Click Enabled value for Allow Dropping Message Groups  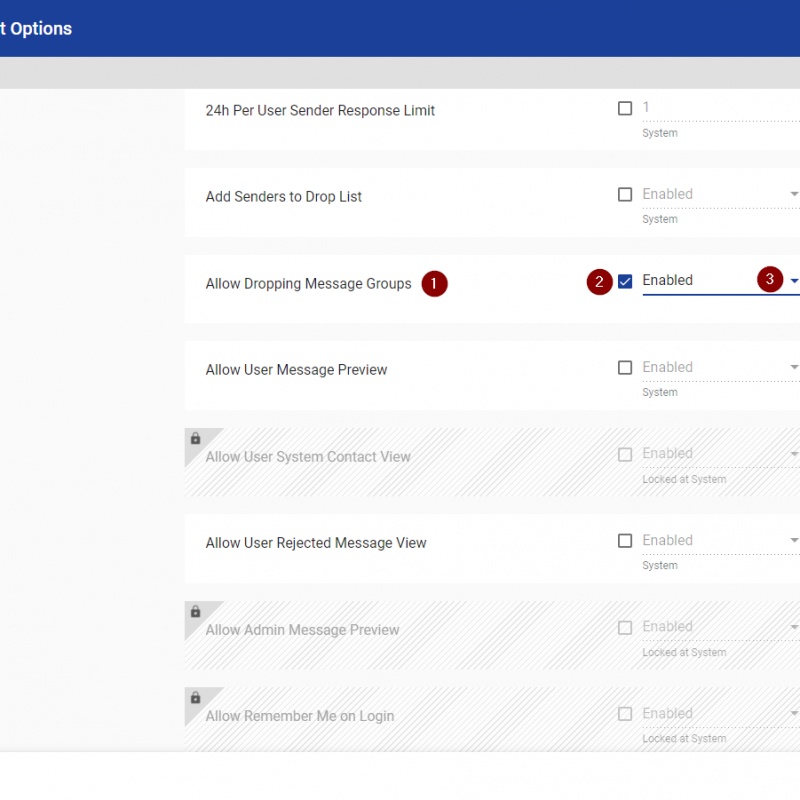[x=667, y=280]
